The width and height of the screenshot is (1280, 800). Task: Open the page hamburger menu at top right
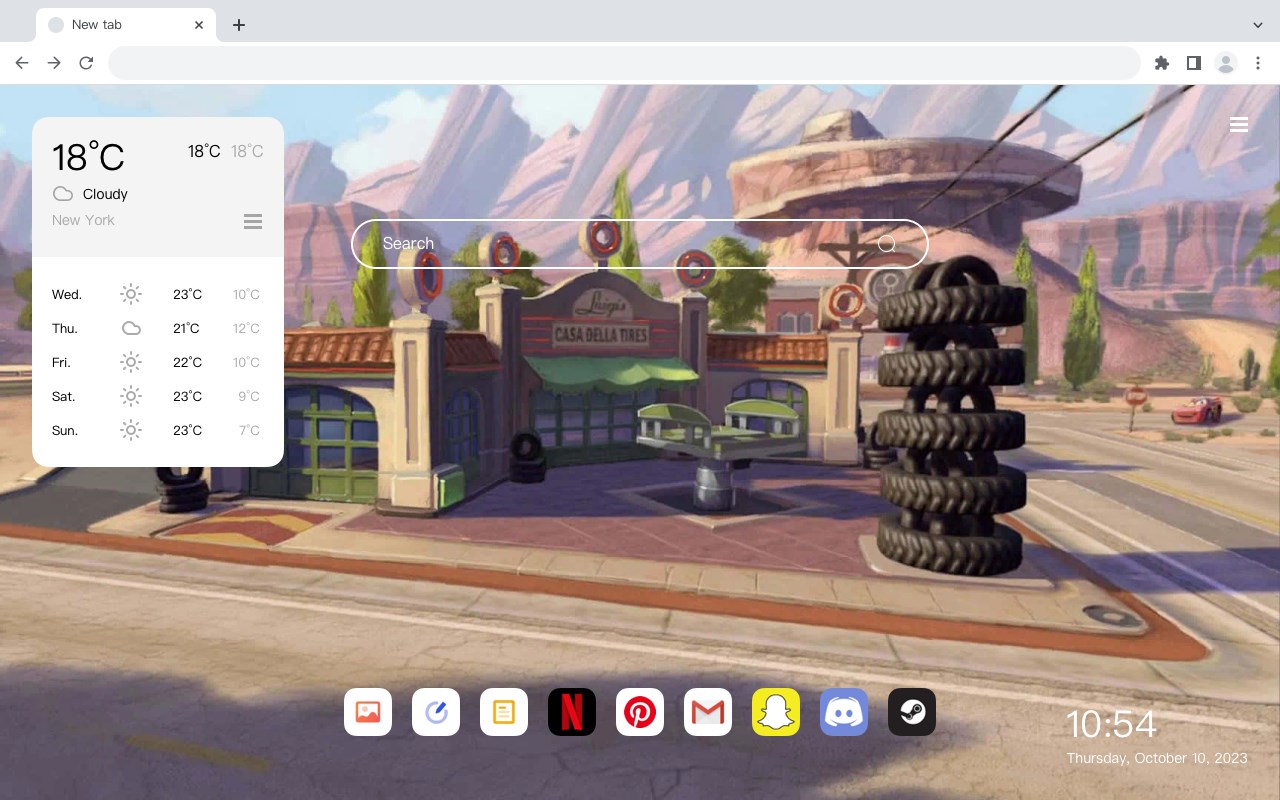coord(1239,124)
